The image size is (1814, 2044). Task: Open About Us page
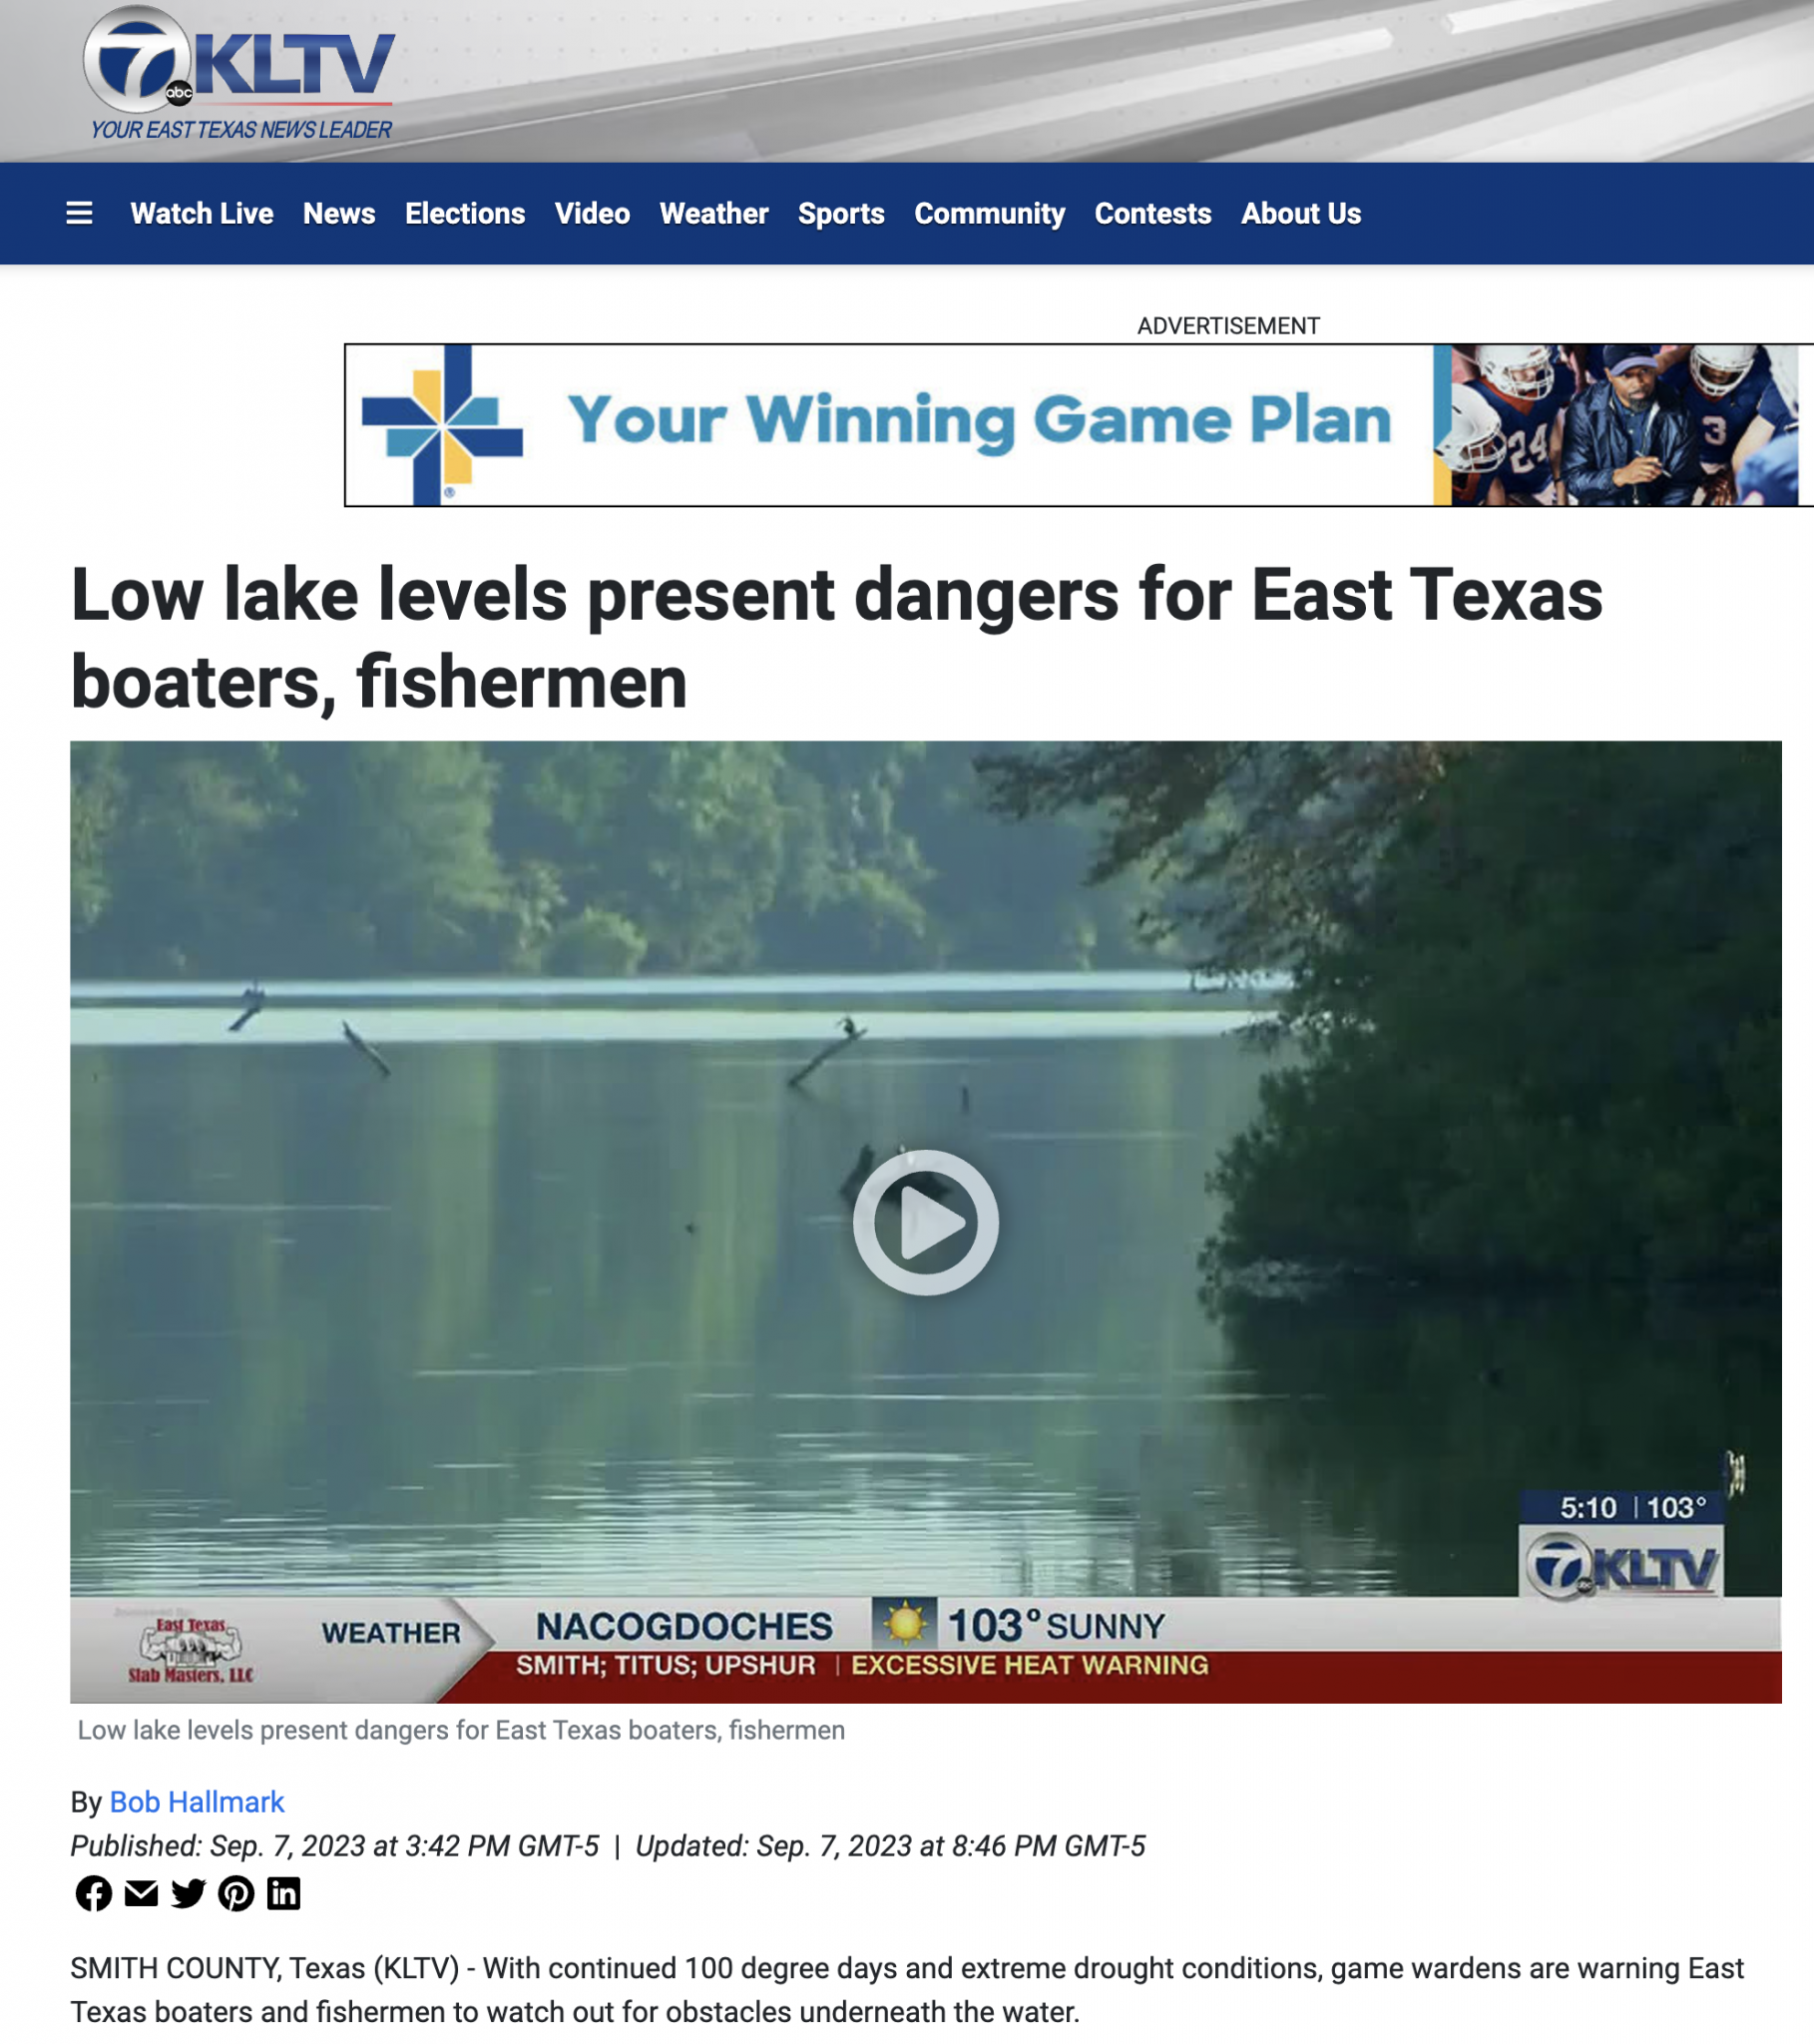click(x=1301, y=213)
